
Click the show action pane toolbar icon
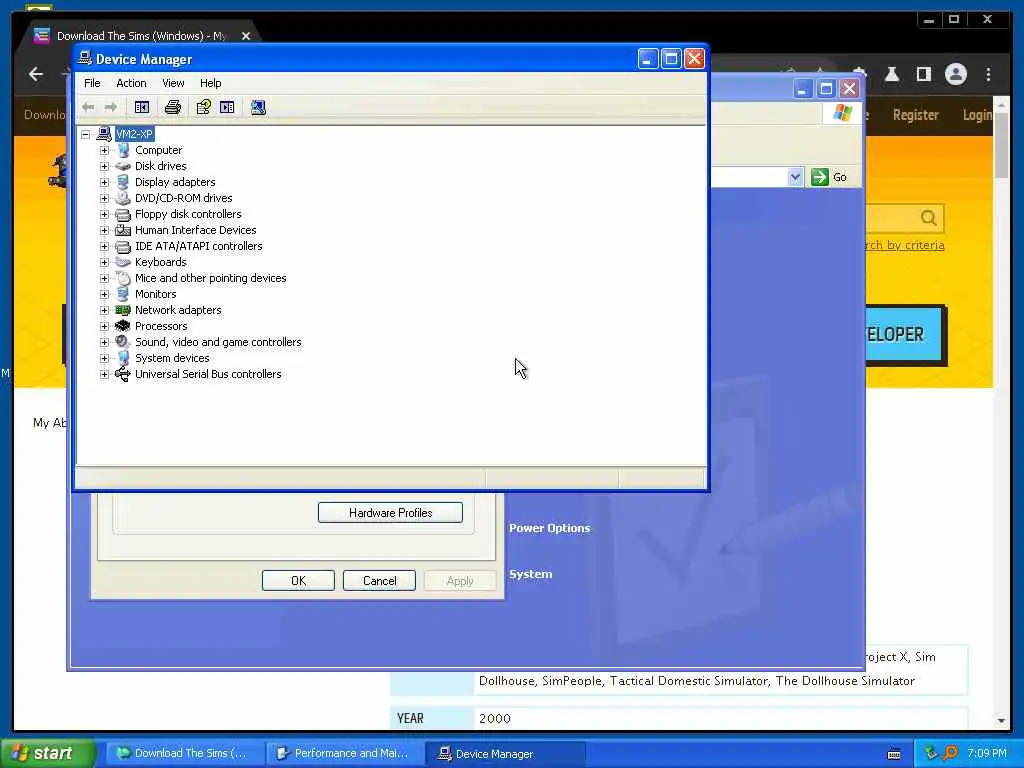pos(227,107)
